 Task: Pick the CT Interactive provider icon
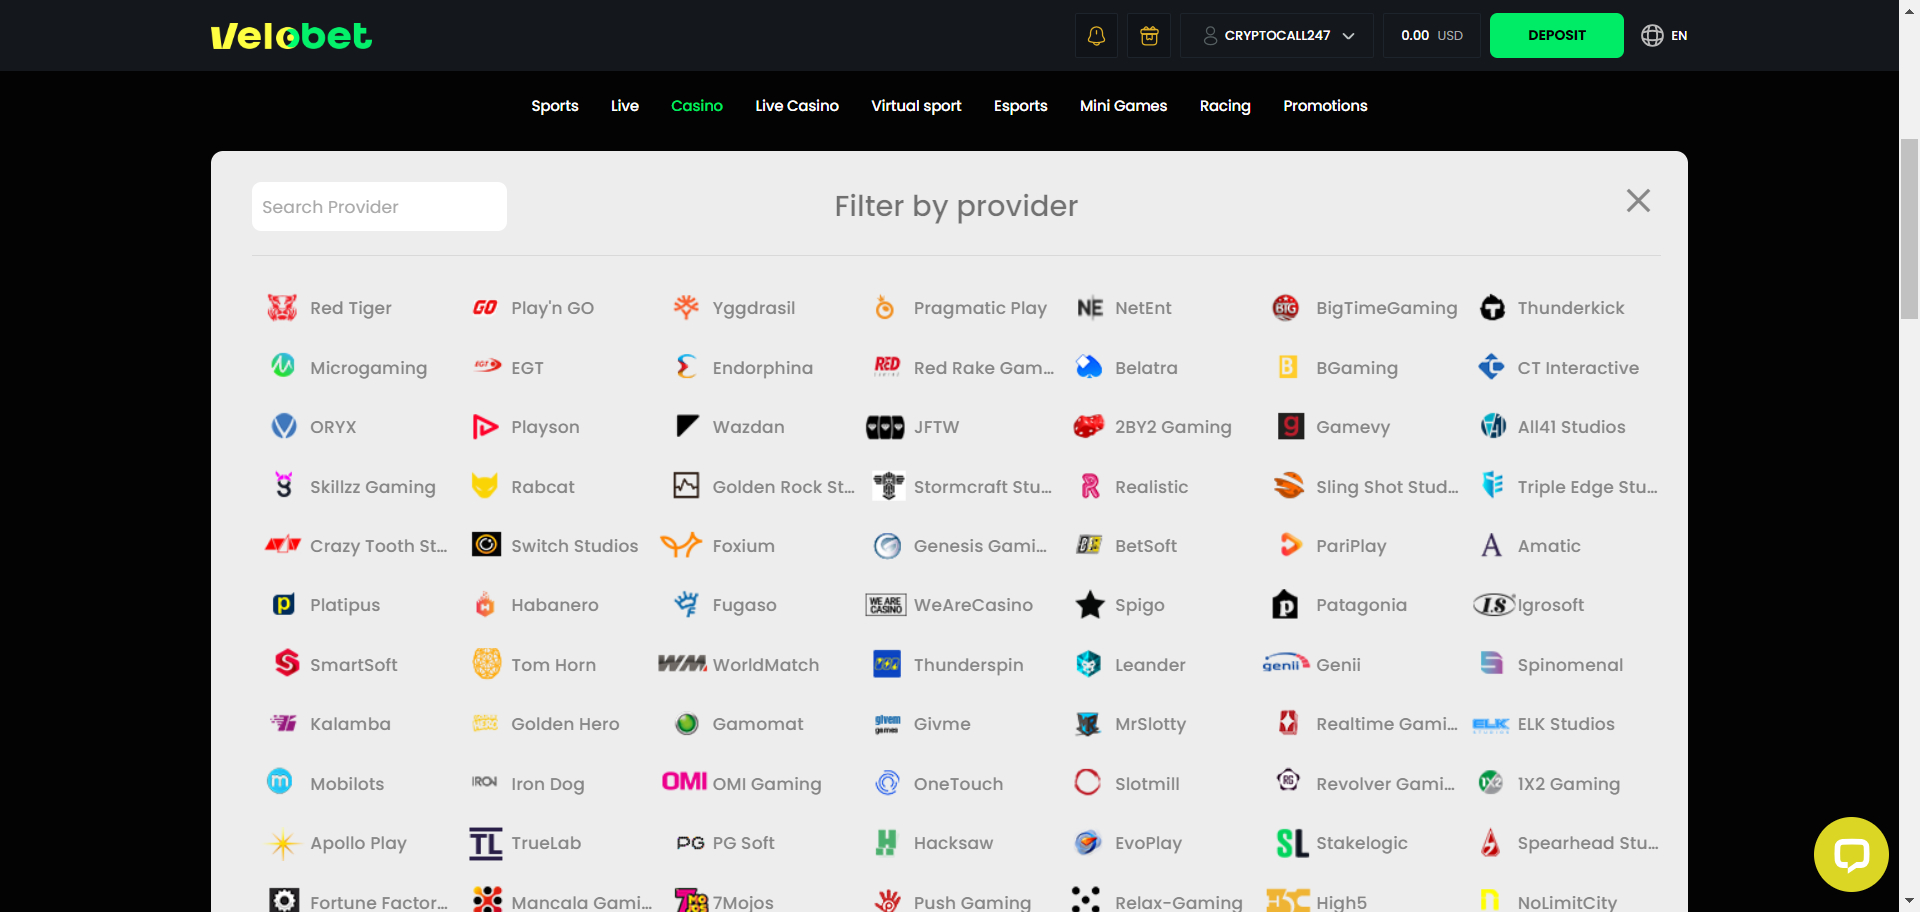click(1491, 367)
